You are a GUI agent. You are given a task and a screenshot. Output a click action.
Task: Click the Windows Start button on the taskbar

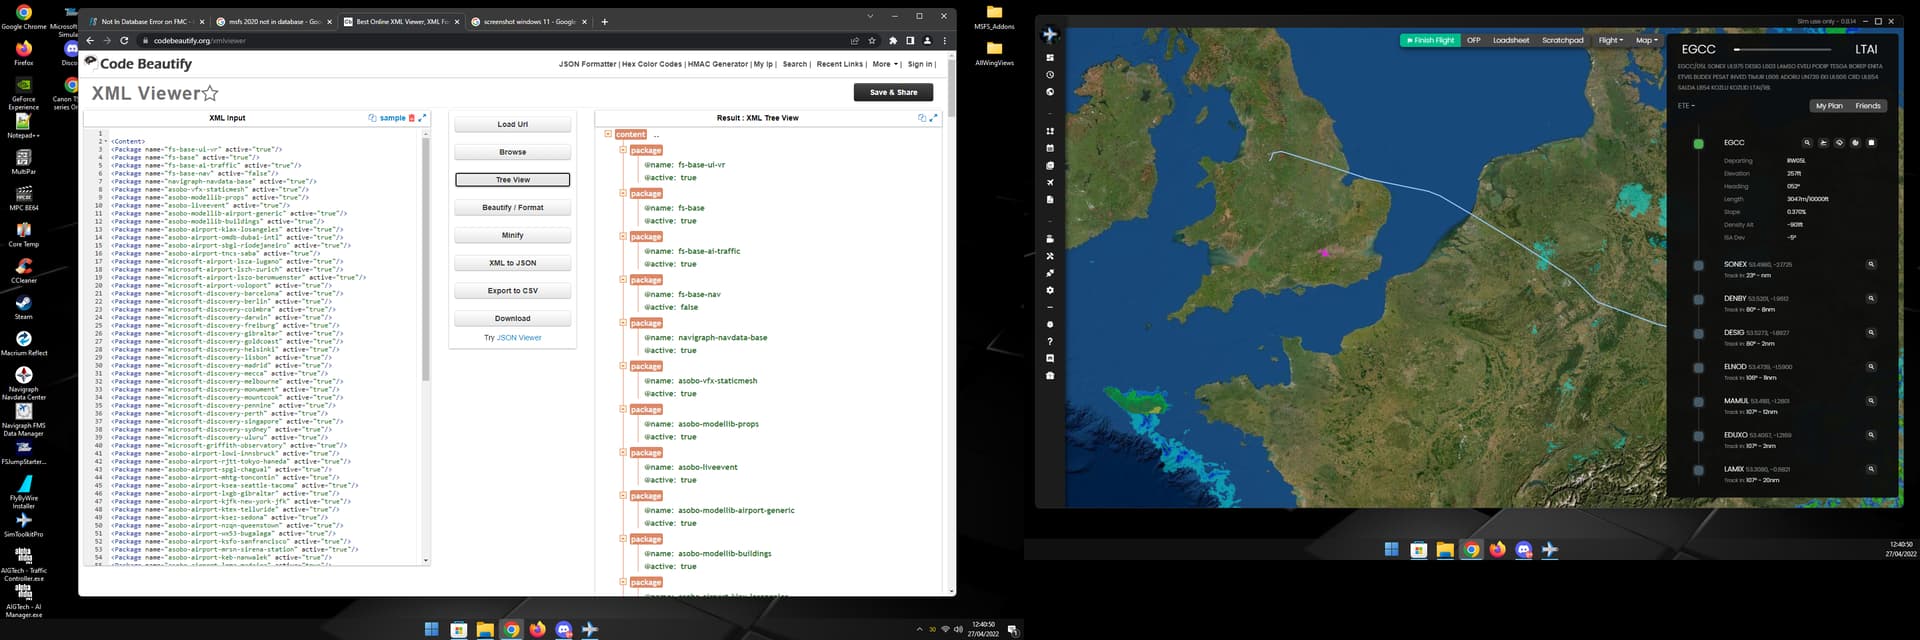[x=432, y=629]
